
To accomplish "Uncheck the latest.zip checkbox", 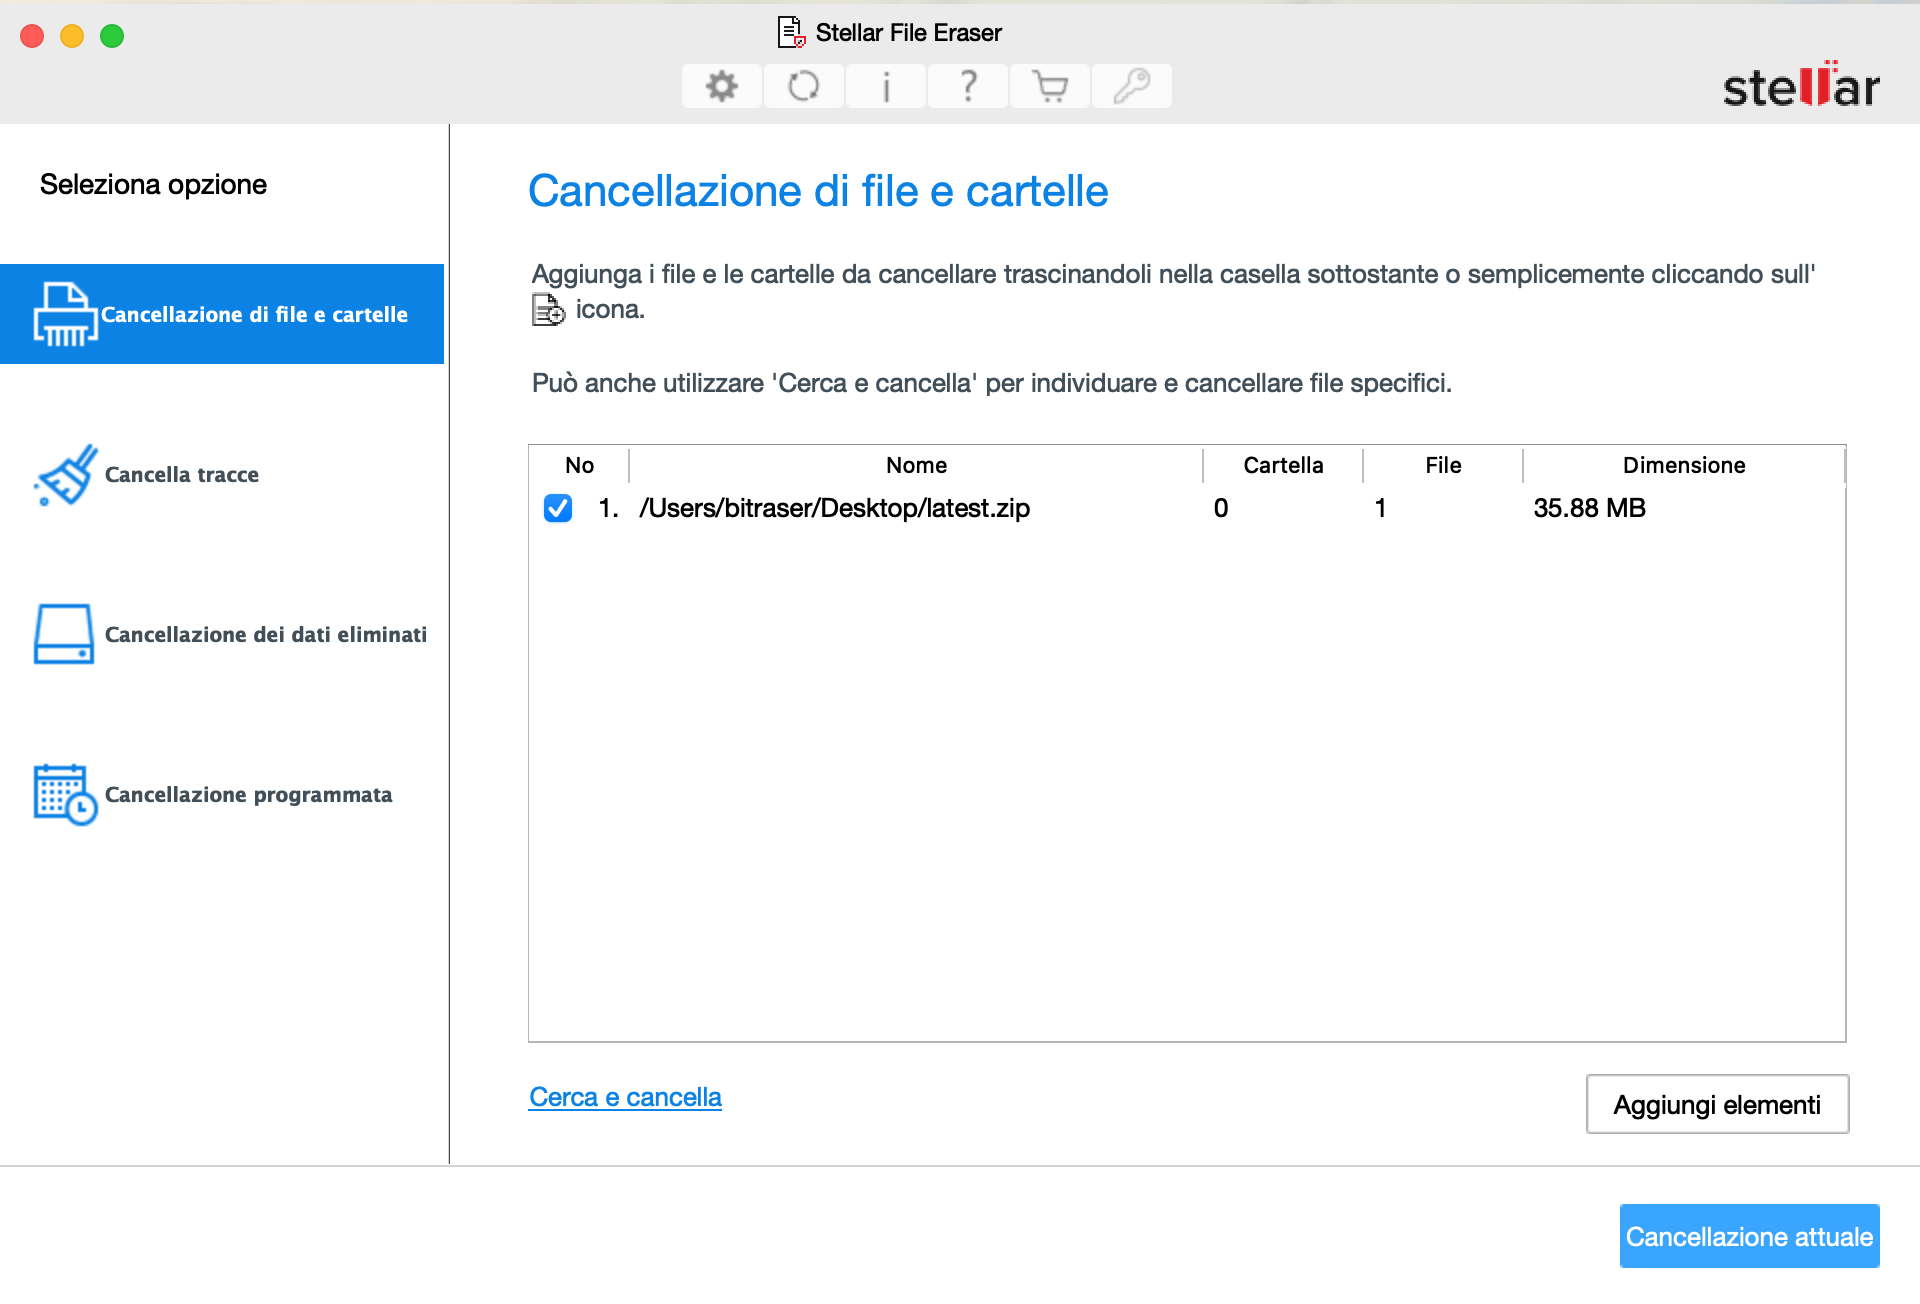I will coord(558,508).
